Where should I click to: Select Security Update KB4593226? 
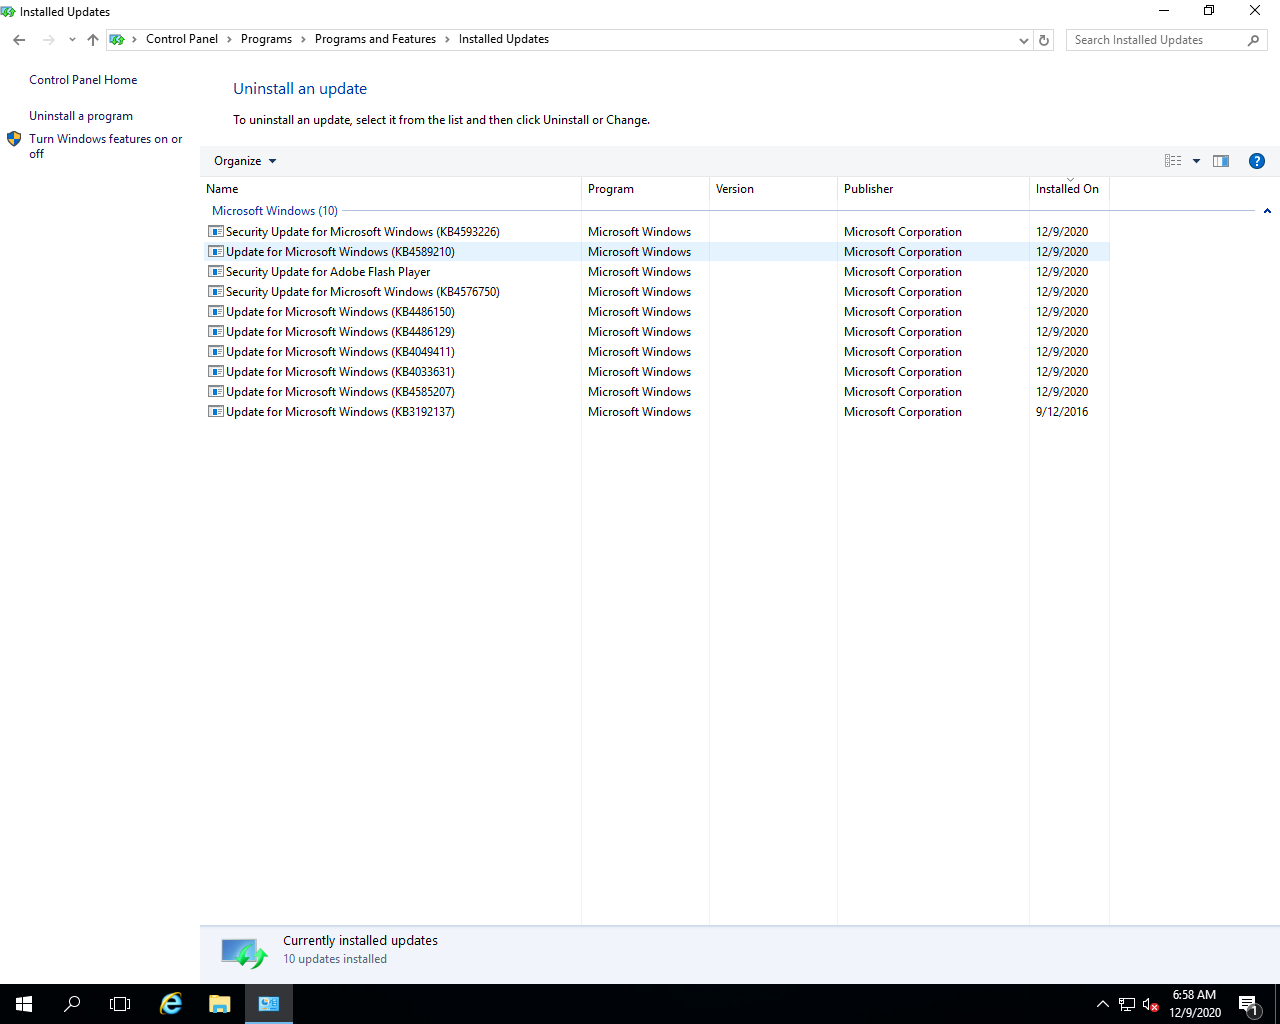(654, 232)
